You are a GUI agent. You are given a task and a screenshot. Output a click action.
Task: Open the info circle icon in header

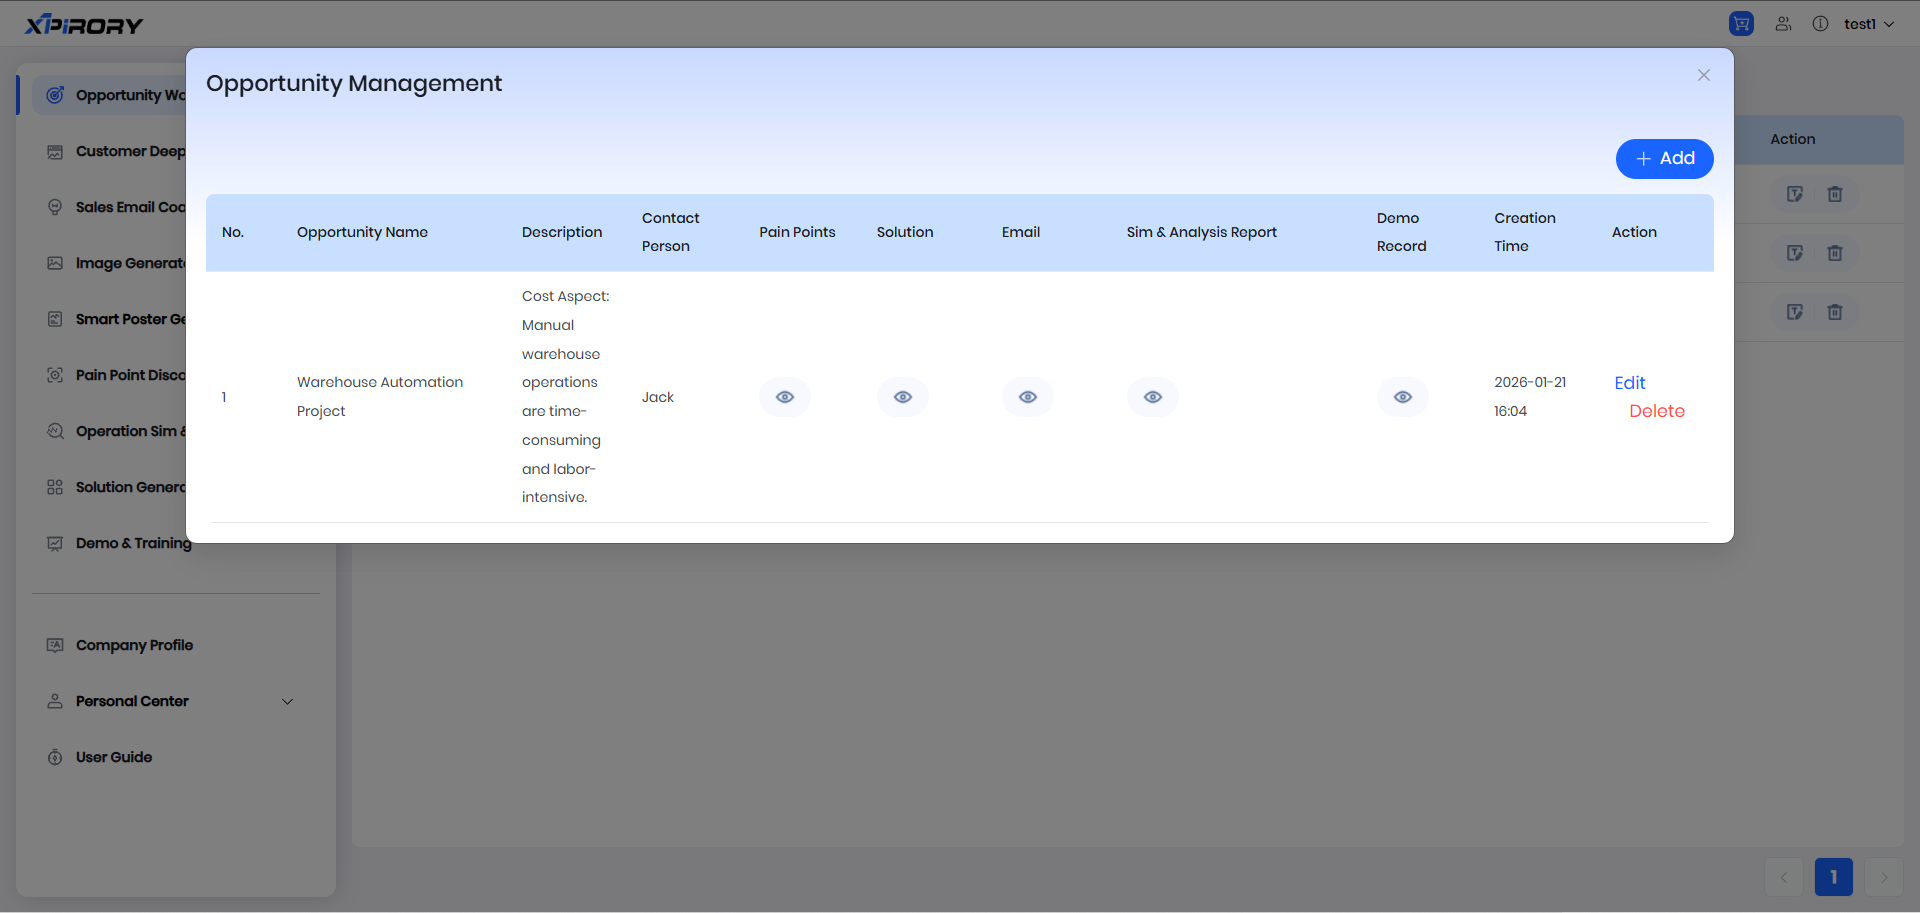pyautogui.click(x=1820, y=24)
